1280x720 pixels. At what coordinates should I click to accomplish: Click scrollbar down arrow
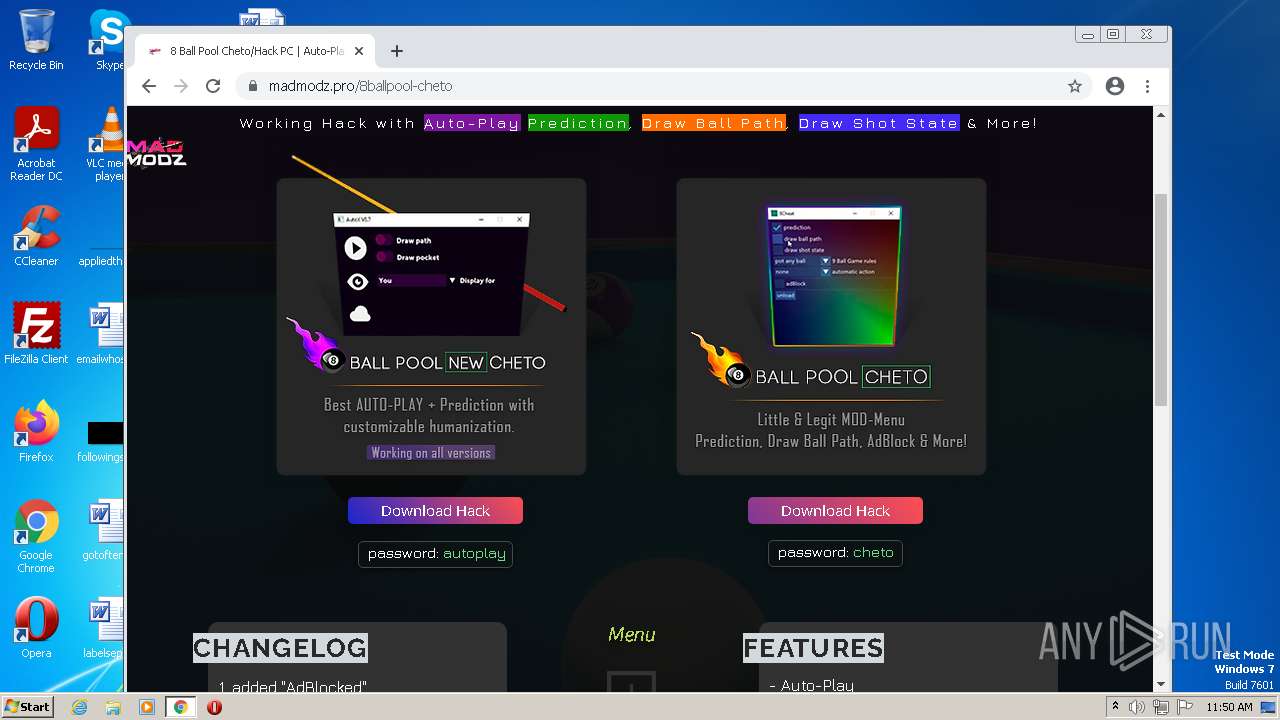tap(1161, 684)
